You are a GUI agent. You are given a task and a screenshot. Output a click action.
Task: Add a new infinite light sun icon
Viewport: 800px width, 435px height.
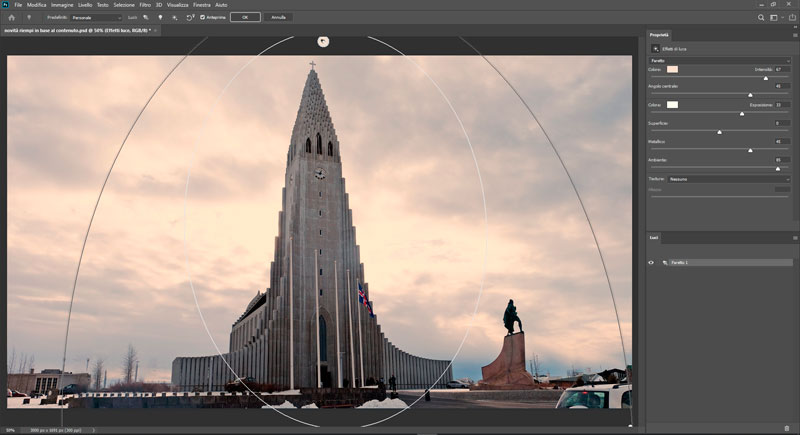tap(174, 17)
